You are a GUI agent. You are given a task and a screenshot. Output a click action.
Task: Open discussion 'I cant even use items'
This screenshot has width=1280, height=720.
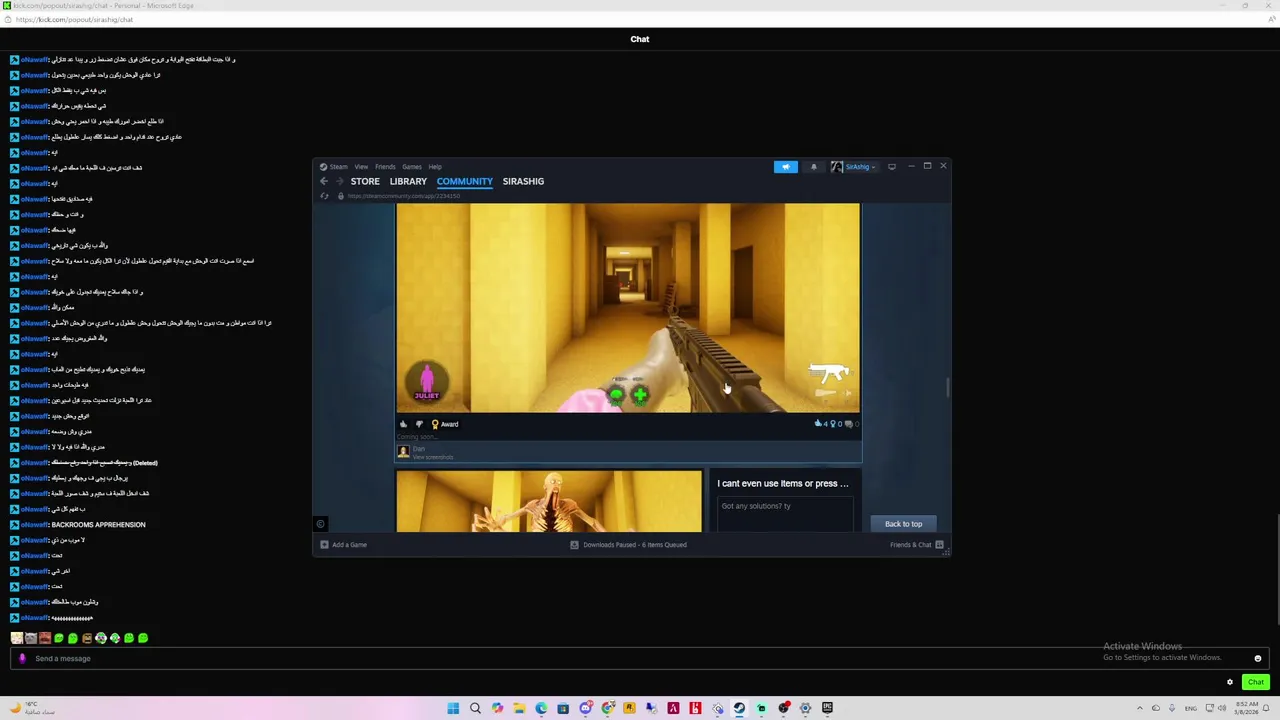pos(783,484)
